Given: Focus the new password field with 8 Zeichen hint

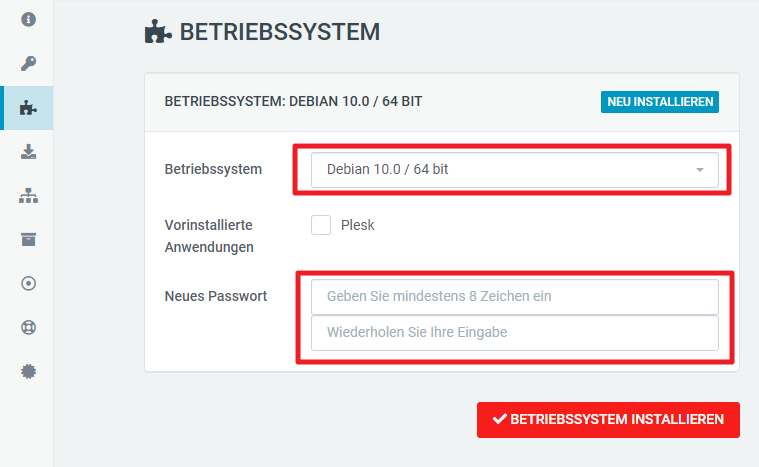Looking at the screenshot, I should [x=515, y=297].
